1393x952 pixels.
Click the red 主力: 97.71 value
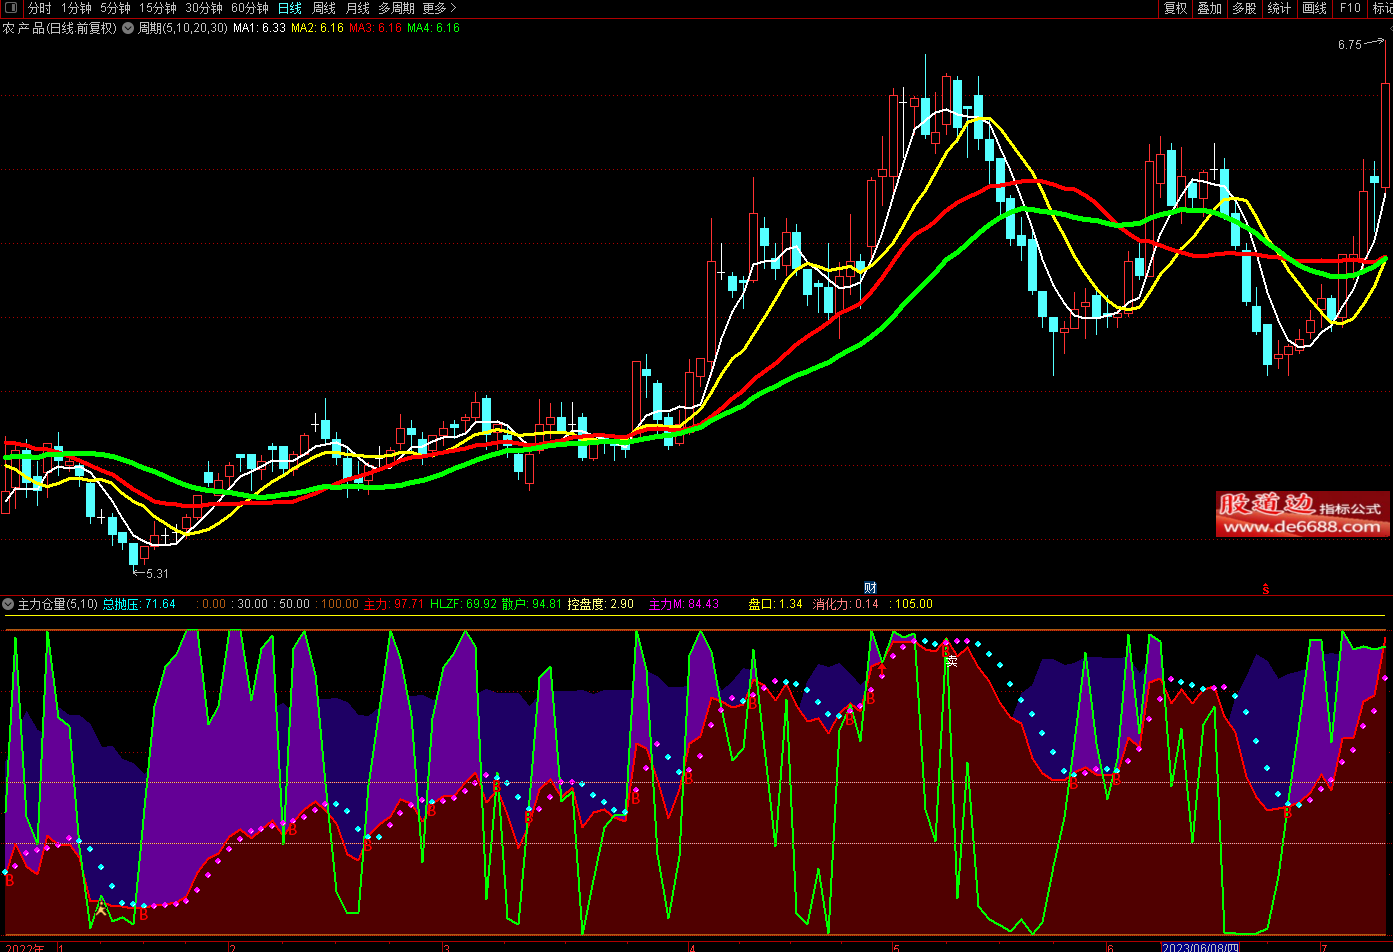394,604
